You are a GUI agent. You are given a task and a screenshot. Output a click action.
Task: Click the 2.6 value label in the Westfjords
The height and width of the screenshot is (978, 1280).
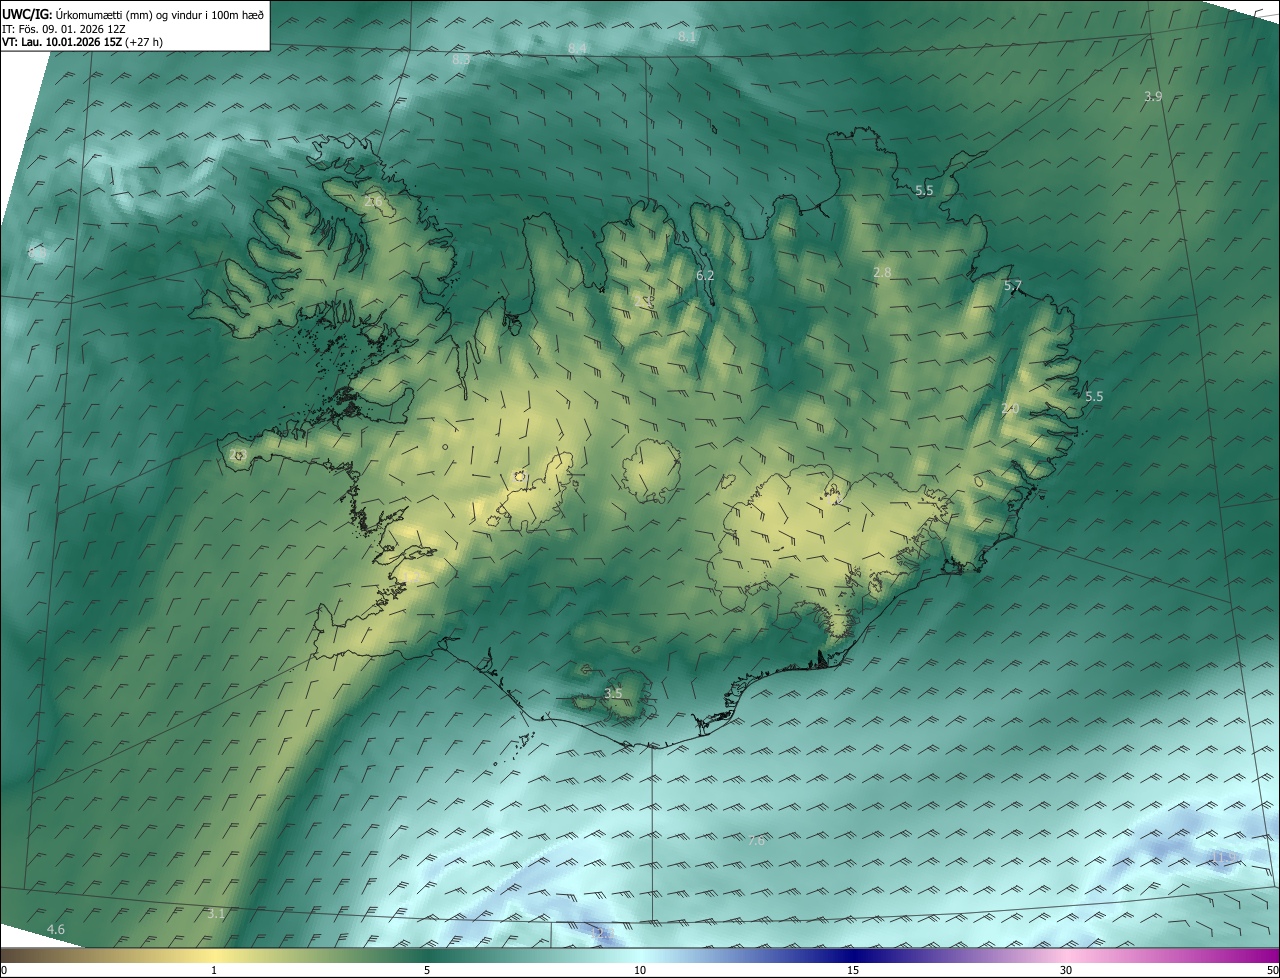point(374,202)
